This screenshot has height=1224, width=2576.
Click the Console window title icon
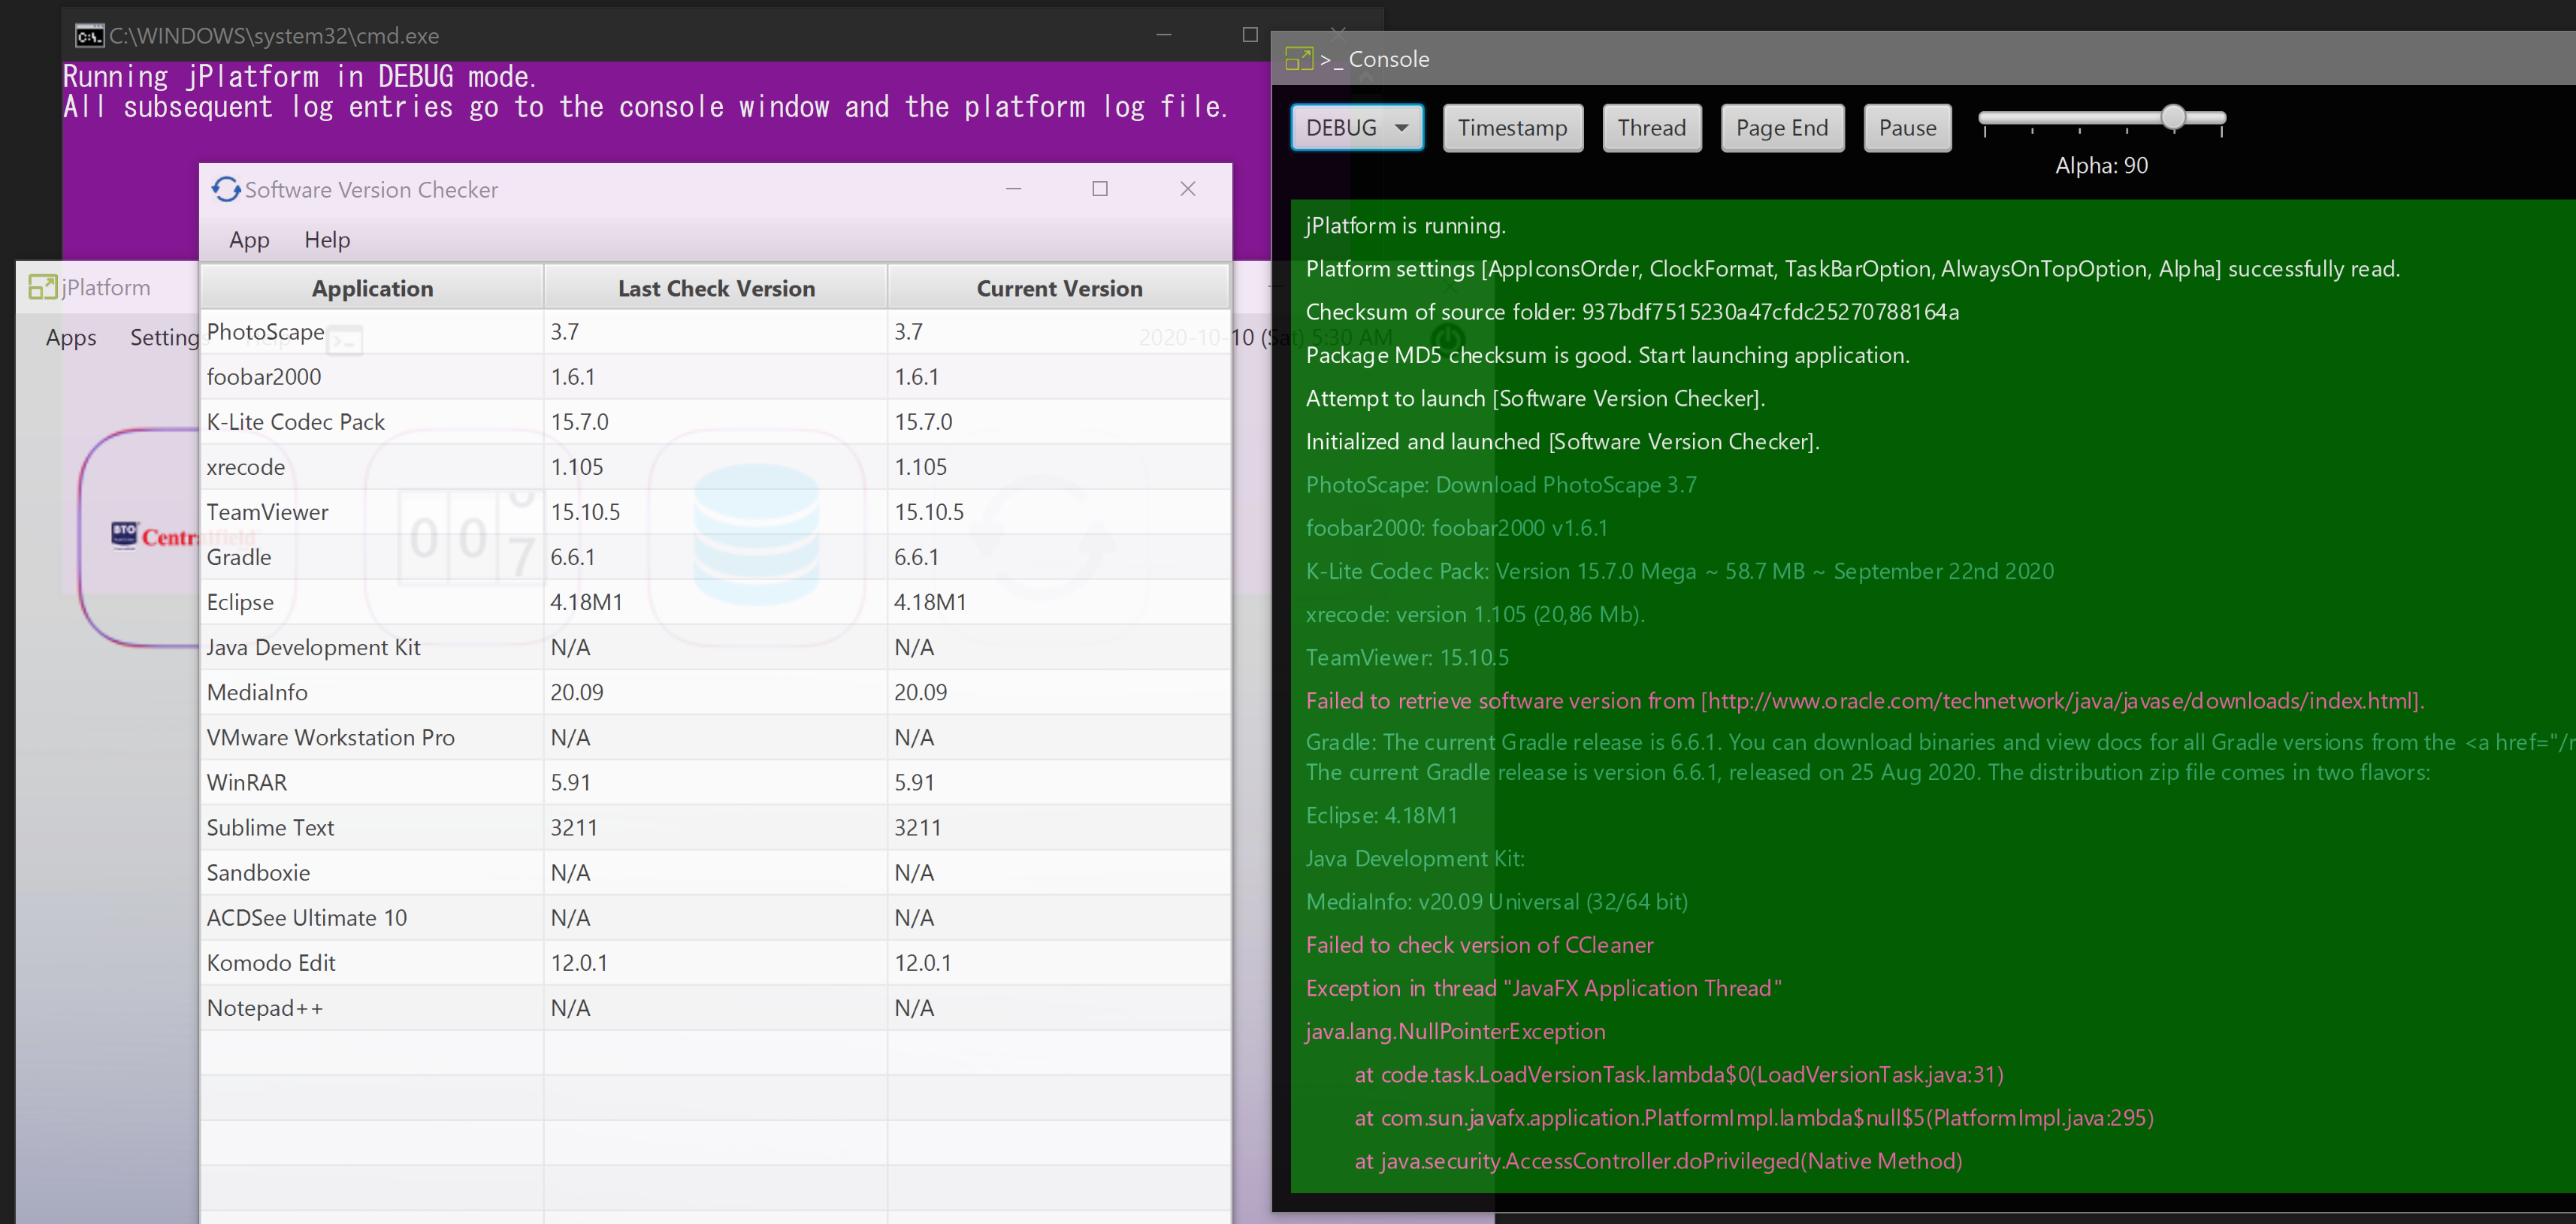pyautogui.click(x=1298, y=59)
